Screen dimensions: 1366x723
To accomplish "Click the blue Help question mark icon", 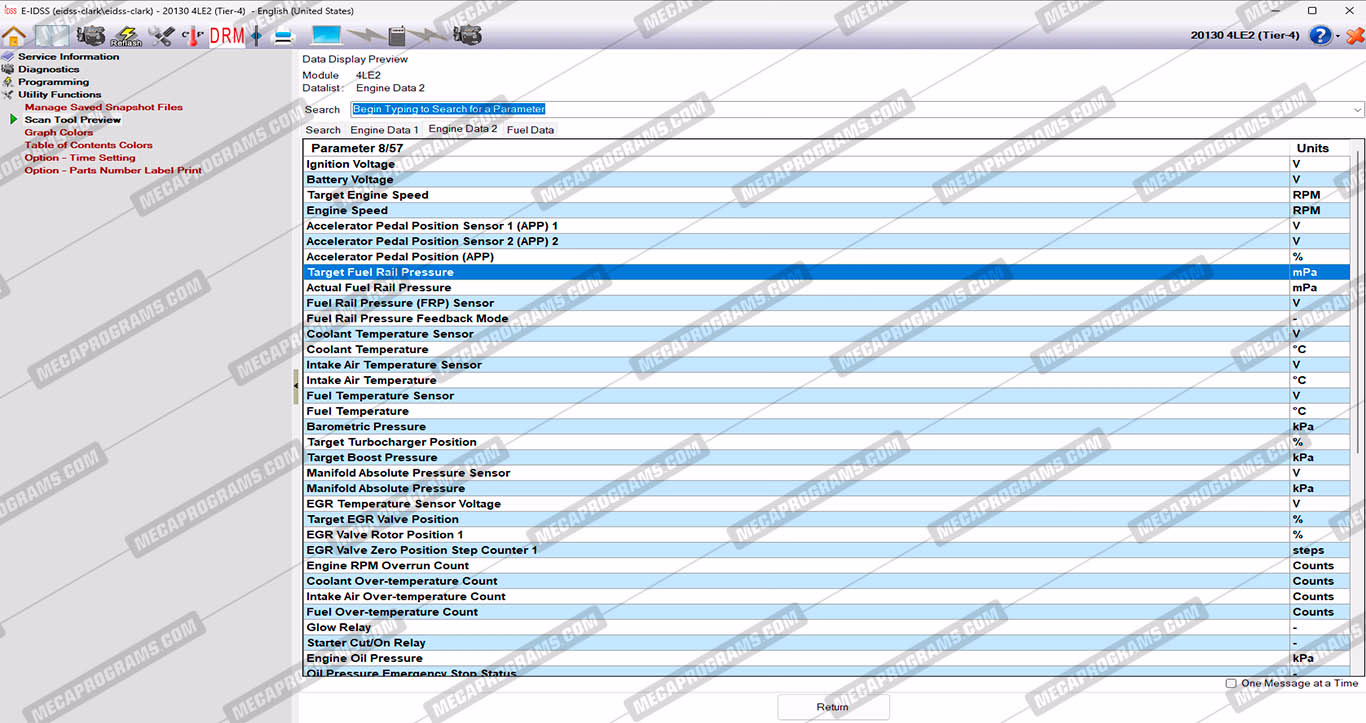I will click(1320, 36).
